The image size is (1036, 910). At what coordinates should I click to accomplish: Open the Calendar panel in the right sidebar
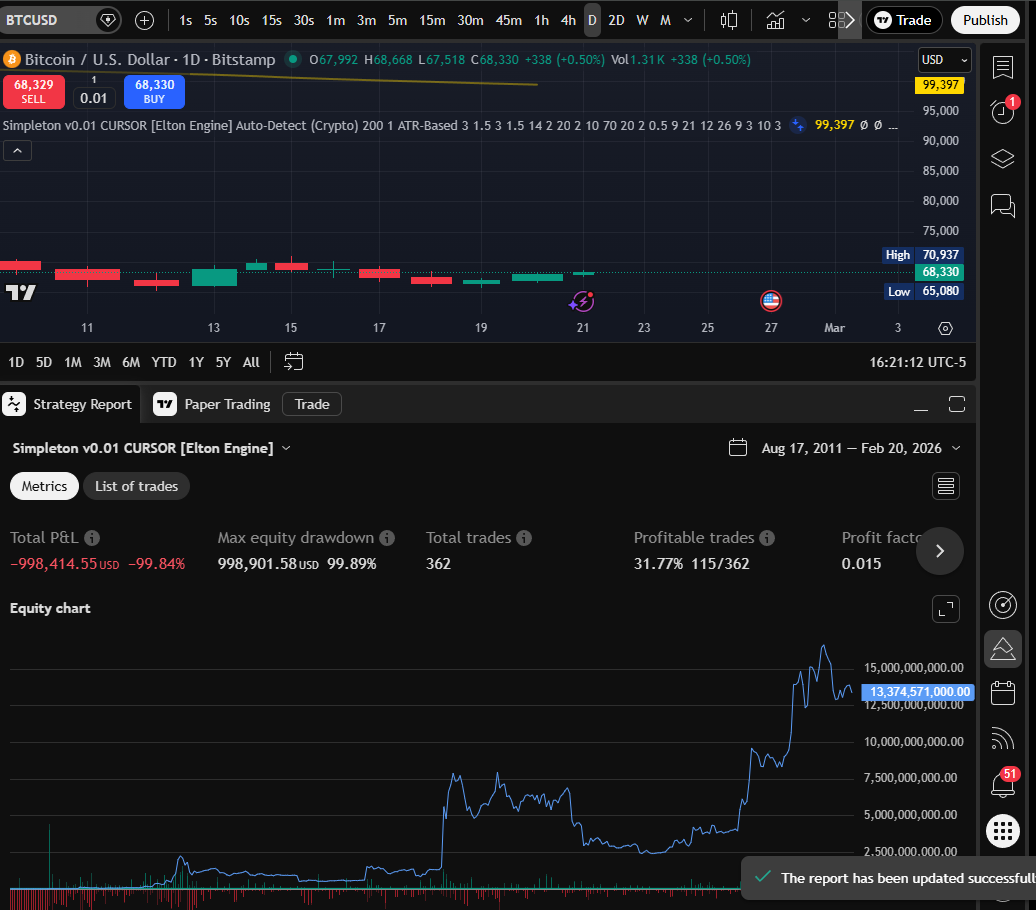[x=1003, y=692]
